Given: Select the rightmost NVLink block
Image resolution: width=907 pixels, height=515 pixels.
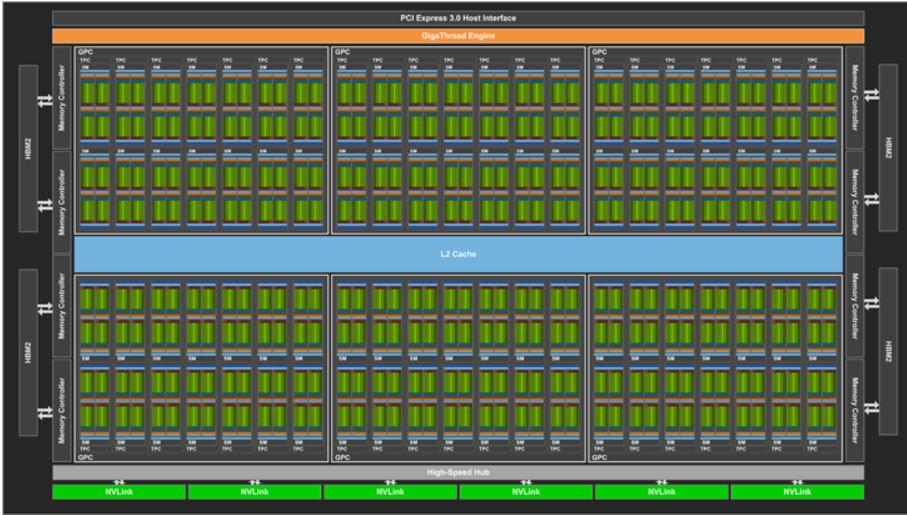Looking at the screenshot, I should tap(797, 491).
